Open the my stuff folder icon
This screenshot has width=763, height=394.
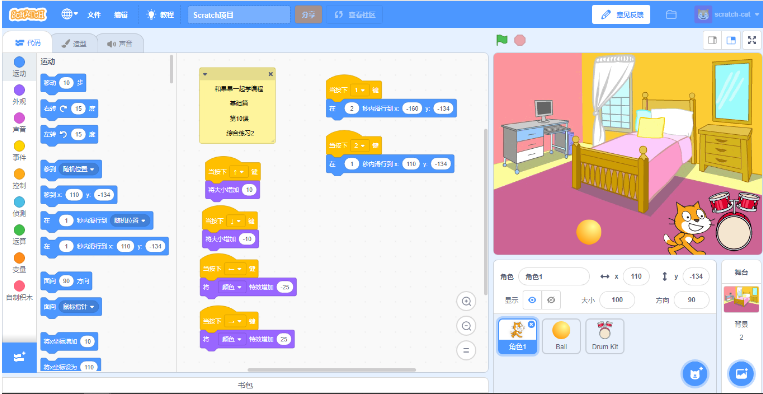672,15
